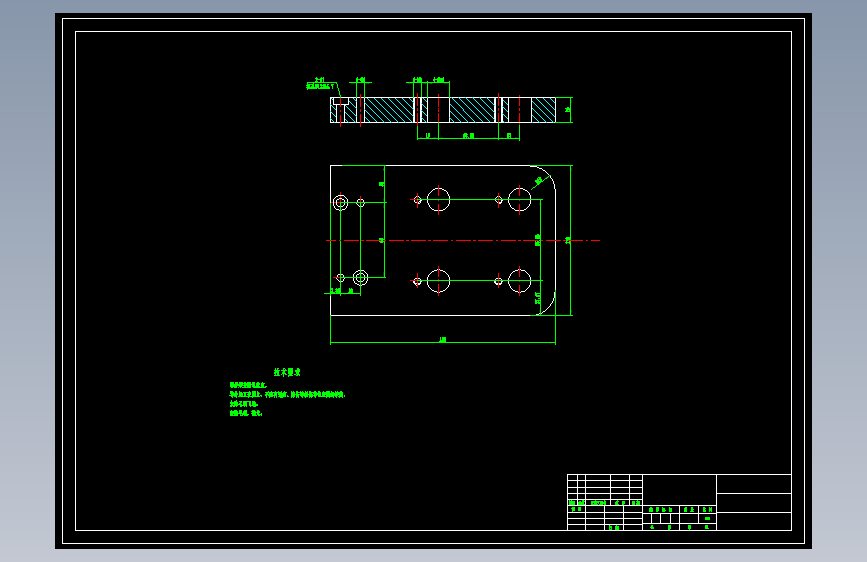Click the large empty cell in title block
This screenshot has height=562, width=867.
pos(680,490)
